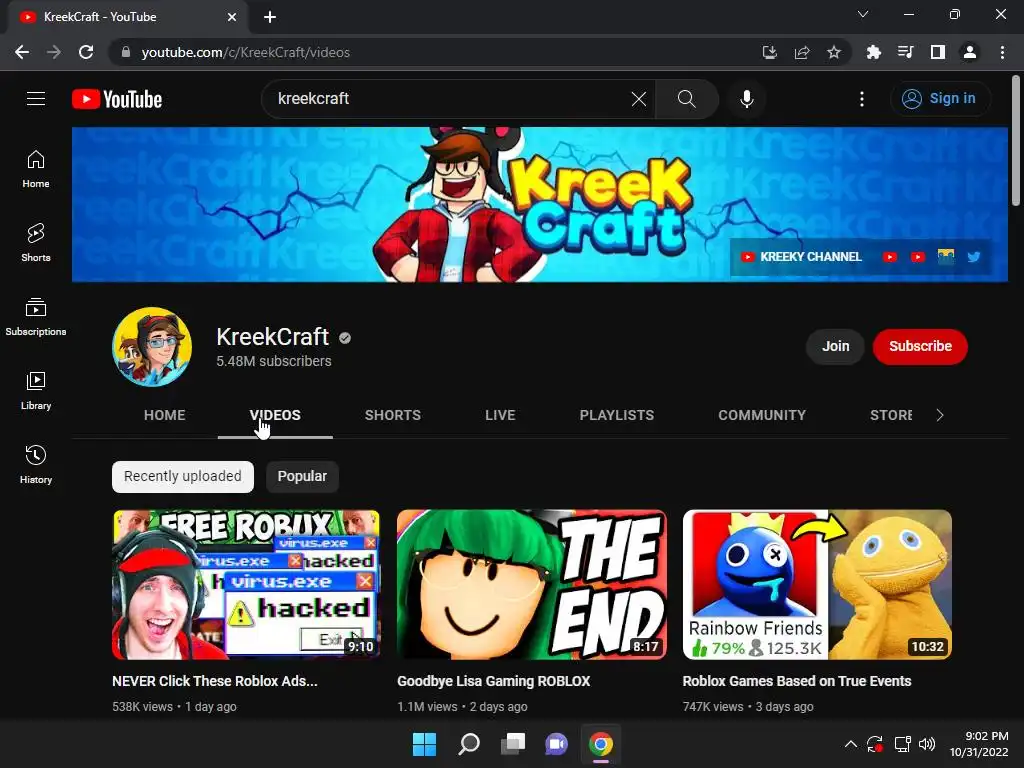Open the taskbar clock showing 9:02 PM
The height and width of the screenshot is (768, 1024).
click(x=979, y=744)
